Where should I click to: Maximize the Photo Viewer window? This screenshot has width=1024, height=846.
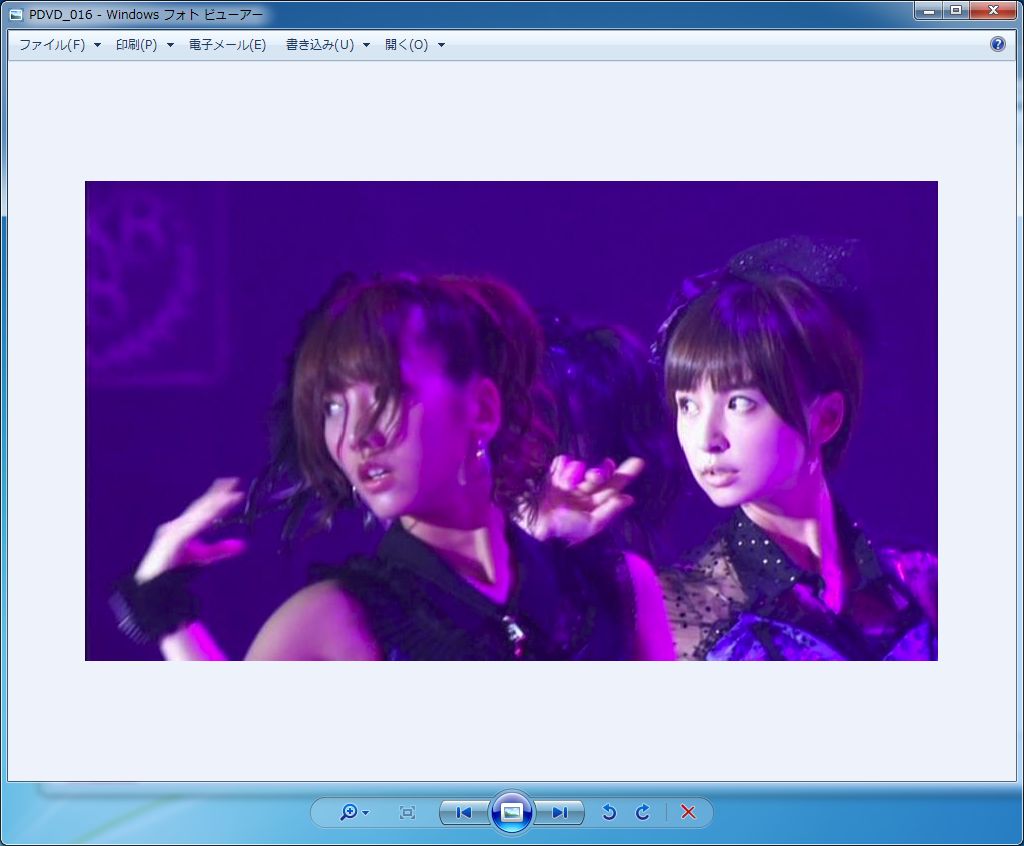click(956, 10)
